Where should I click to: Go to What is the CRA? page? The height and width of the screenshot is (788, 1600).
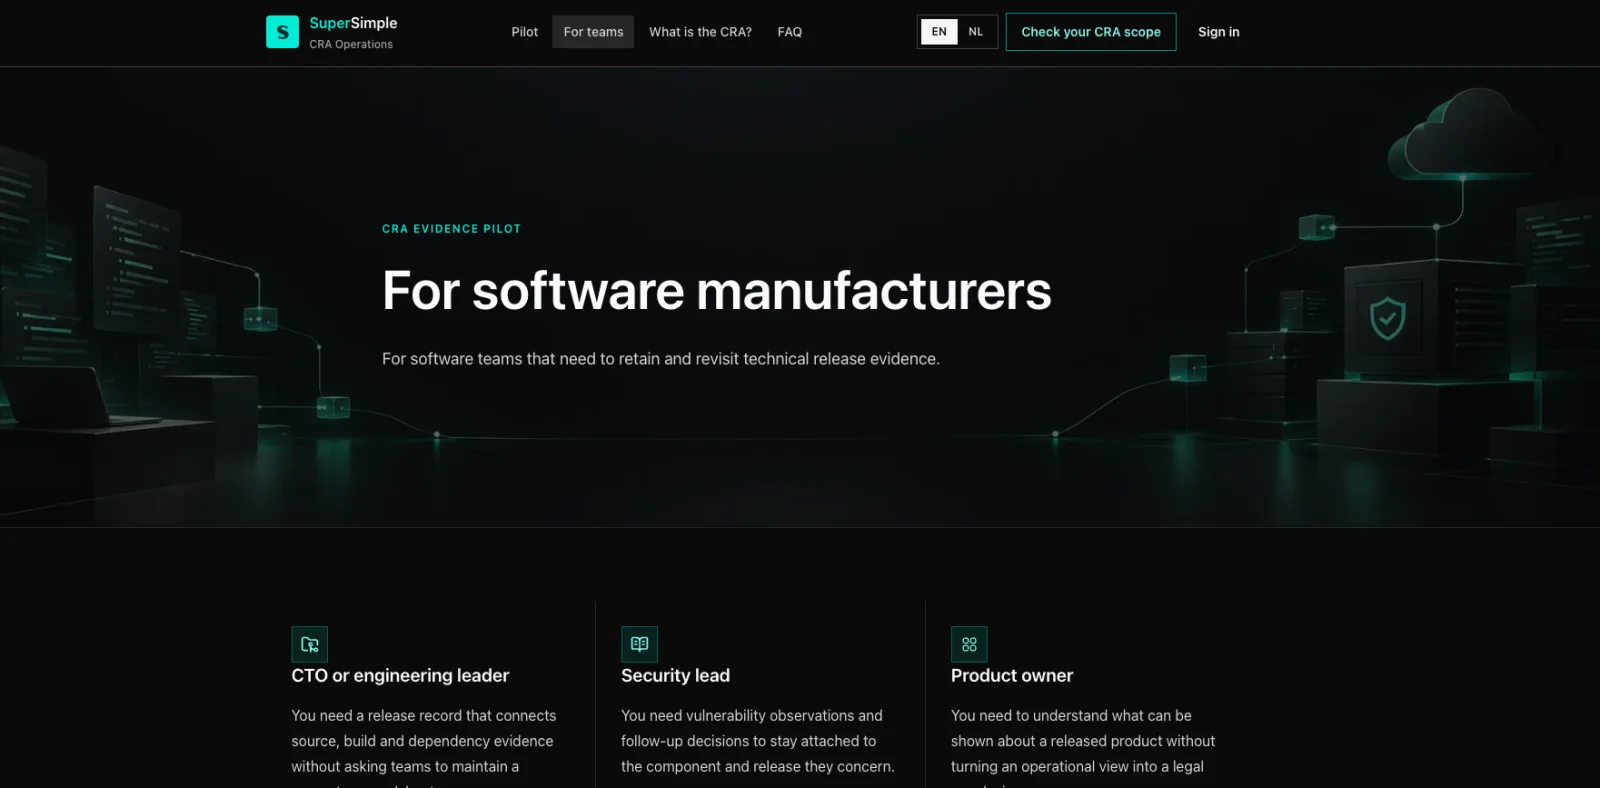click(700, 32)
